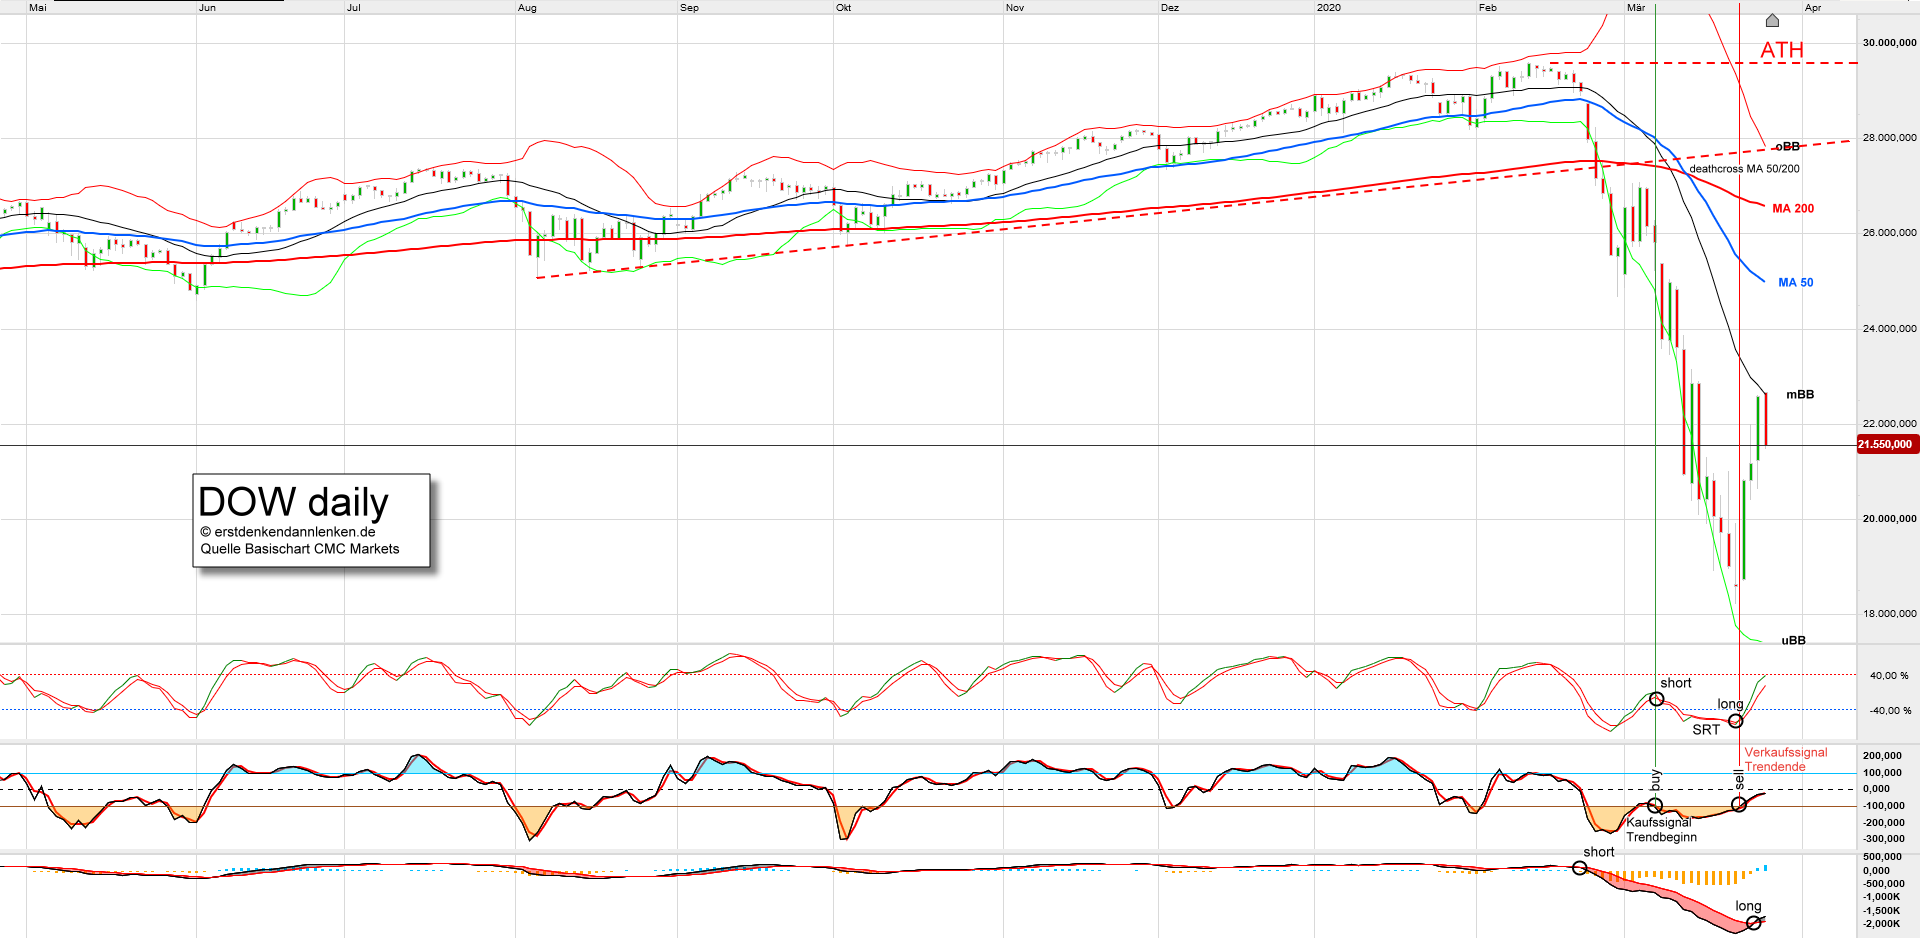Screen dimensions: 1920x938
Task: Click the 'Feb' month label on time axis
Action: (1488, 8)
